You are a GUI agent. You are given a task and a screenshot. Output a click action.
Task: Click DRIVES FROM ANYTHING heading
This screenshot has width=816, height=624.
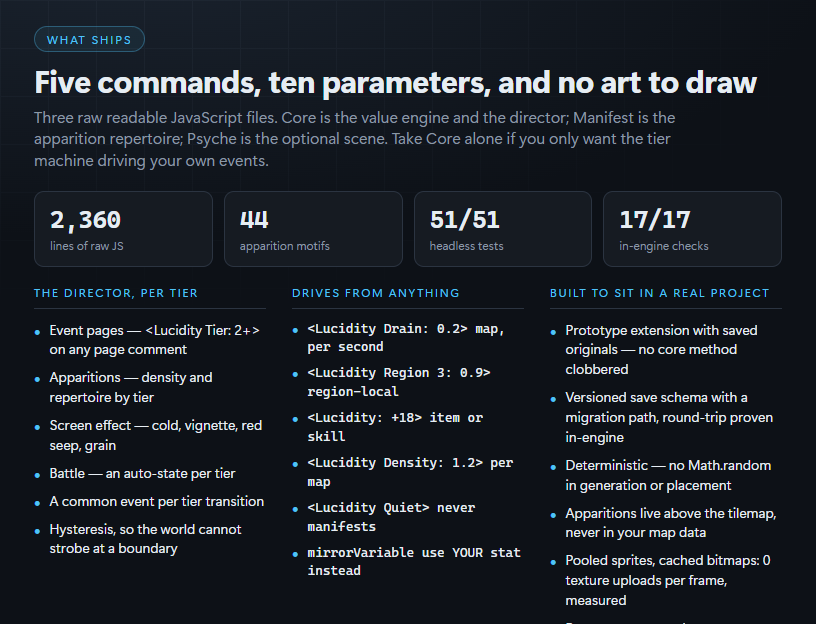coord(376,293)
